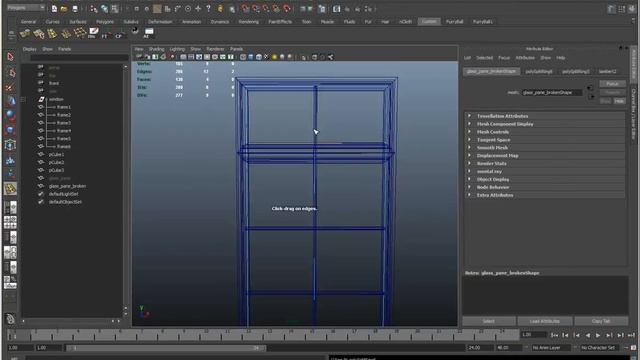640x360 pixels.
Task: Click the Select button at panel bottom
Action: coord(489,321)
